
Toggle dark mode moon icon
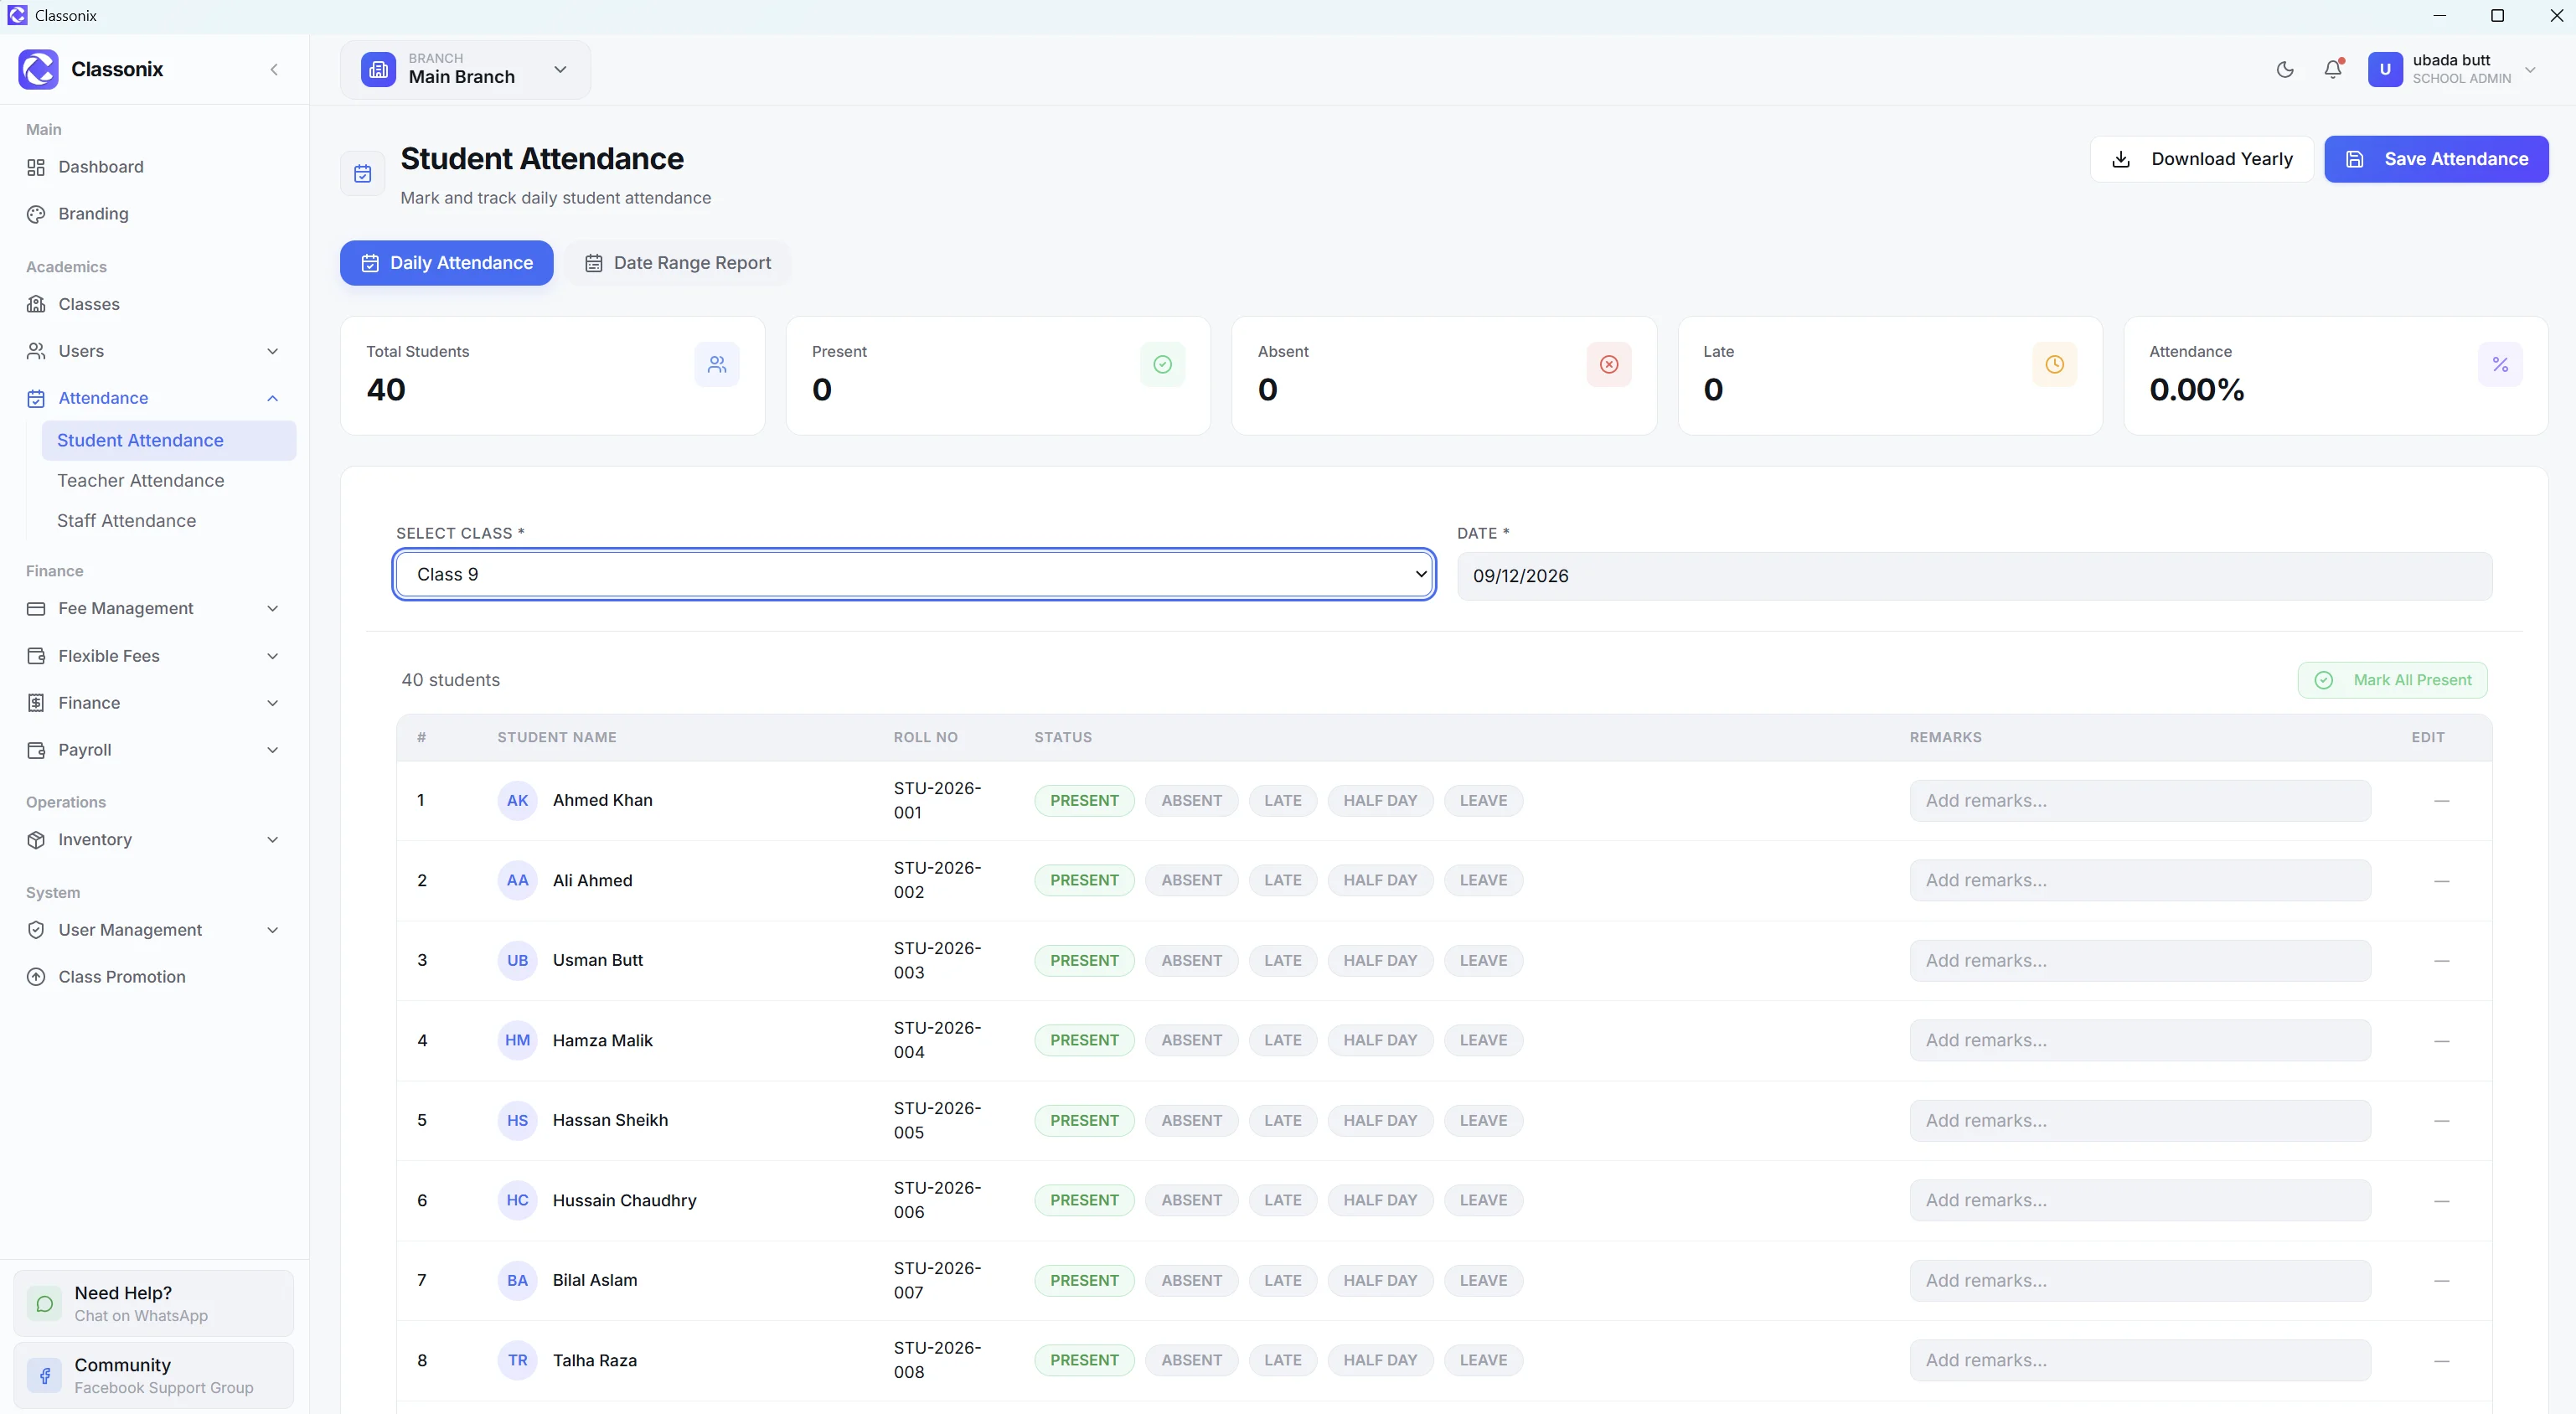tap(2285, 70)
